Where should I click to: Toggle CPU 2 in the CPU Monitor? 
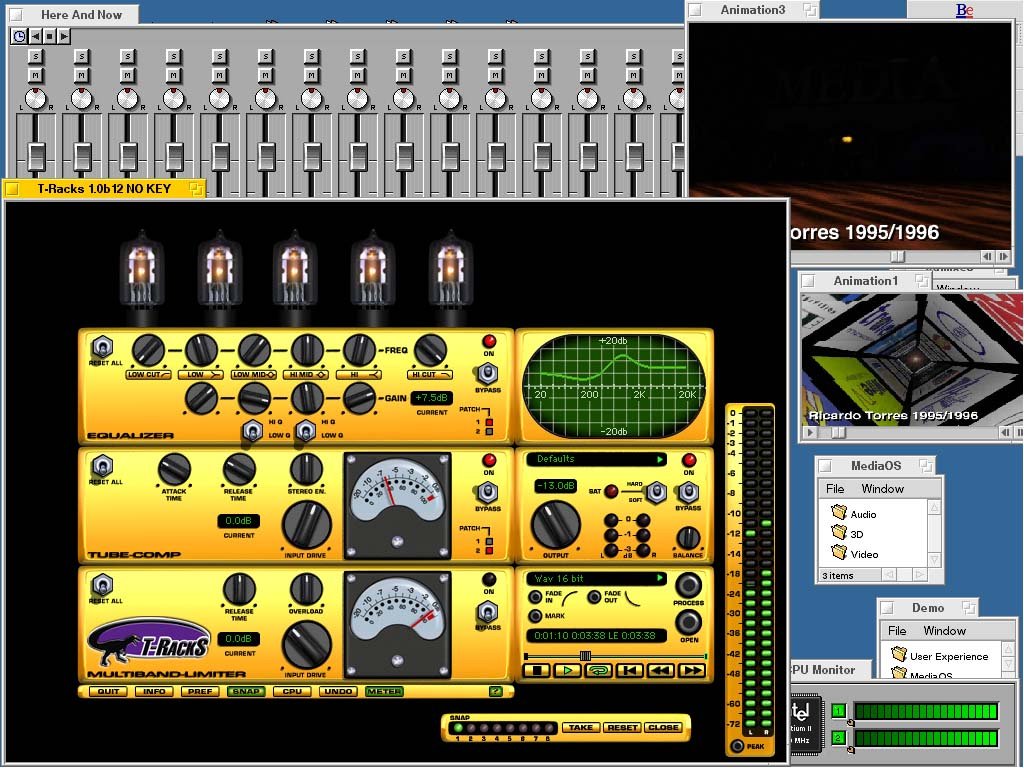(839, 738)
